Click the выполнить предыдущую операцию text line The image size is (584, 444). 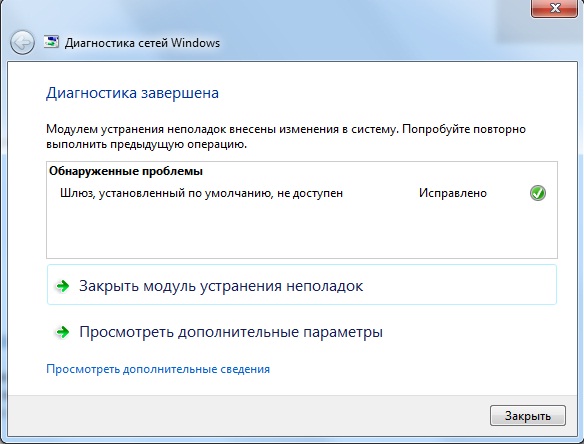coord(146,144)
